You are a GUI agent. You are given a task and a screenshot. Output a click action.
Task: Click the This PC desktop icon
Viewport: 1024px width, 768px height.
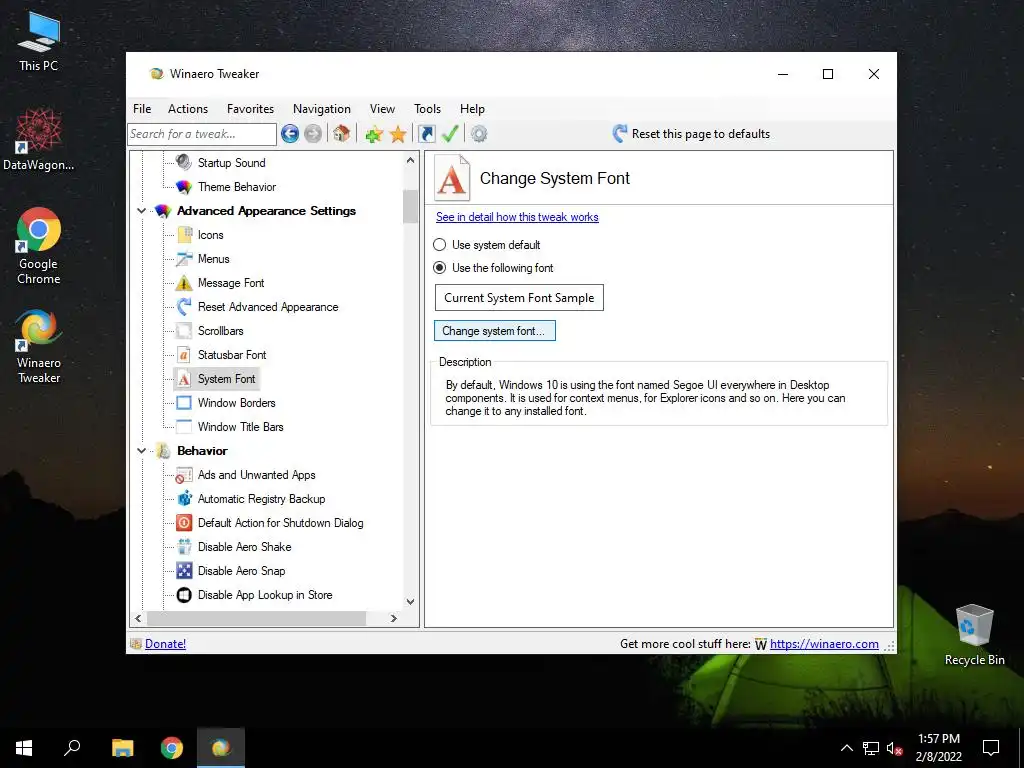coord(39,40)
